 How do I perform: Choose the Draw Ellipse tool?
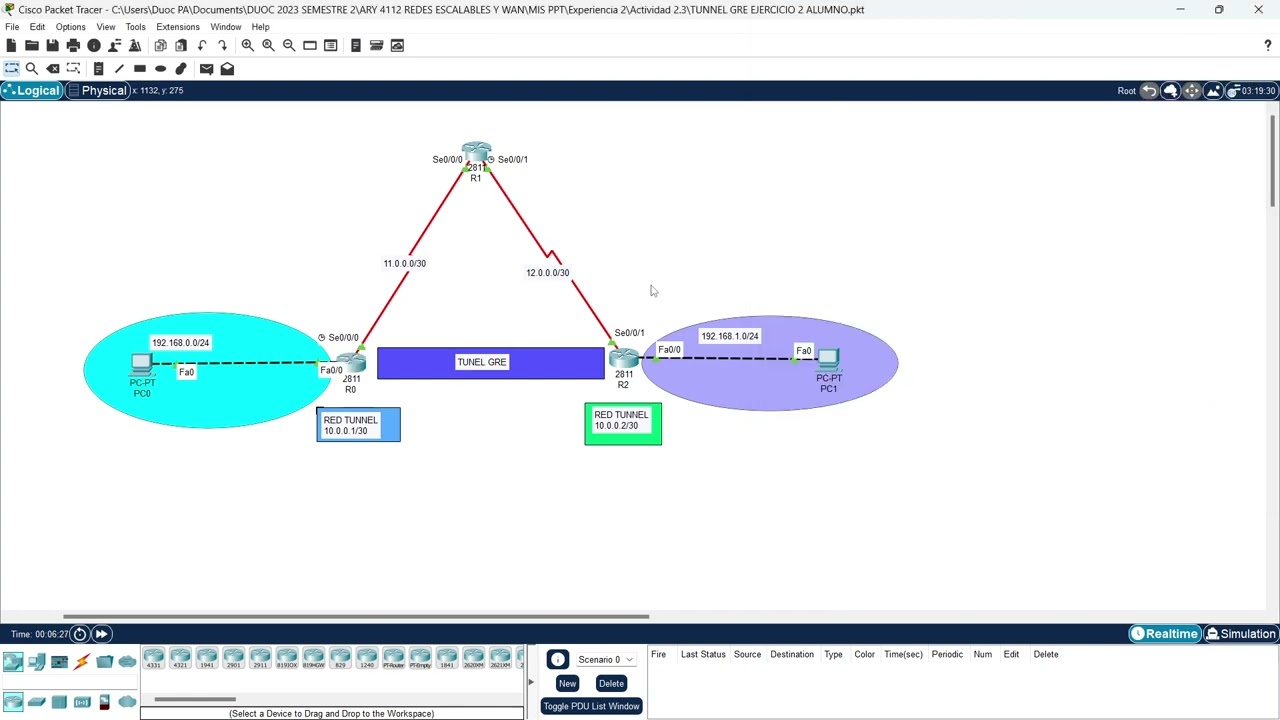click(160, 68)
